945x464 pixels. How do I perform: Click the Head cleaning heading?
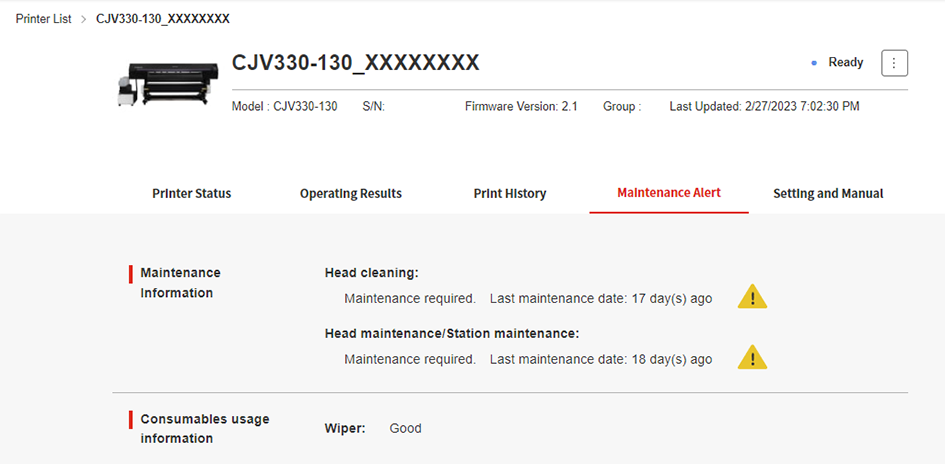(x=371, y=272)
